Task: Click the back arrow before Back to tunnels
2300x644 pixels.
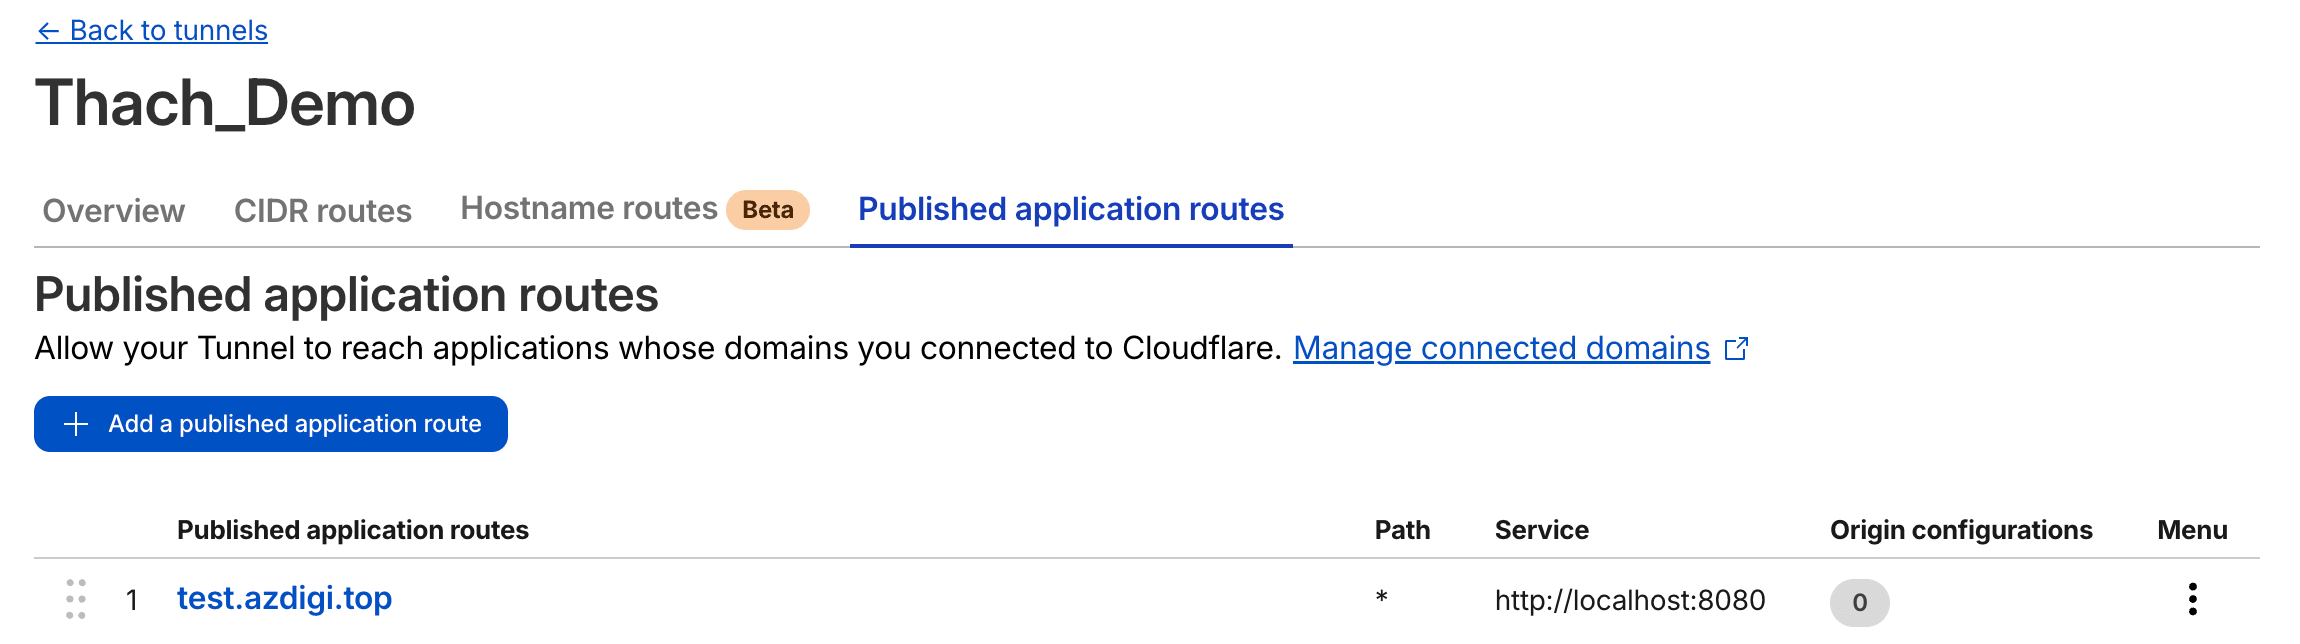Action: 46,30
